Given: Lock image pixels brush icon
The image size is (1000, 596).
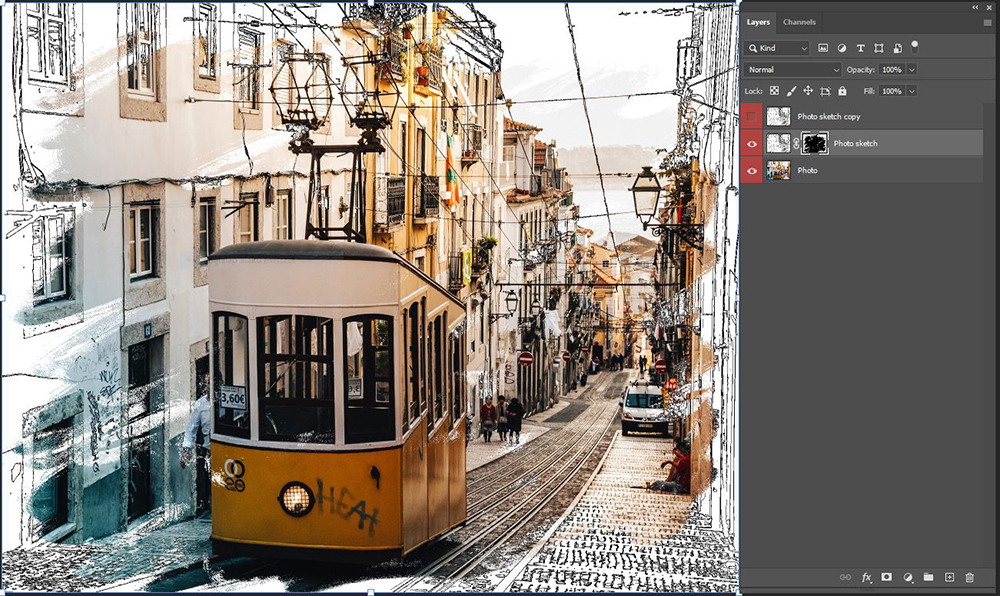Looking at the screenshot, I should click(791, 91).
